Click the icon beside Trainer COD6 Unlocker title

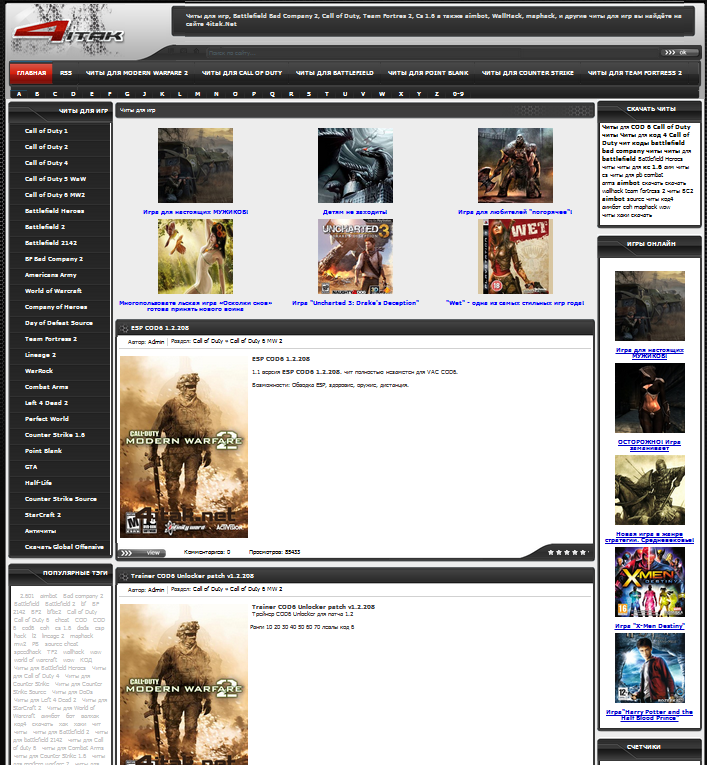tap(124, 576)
